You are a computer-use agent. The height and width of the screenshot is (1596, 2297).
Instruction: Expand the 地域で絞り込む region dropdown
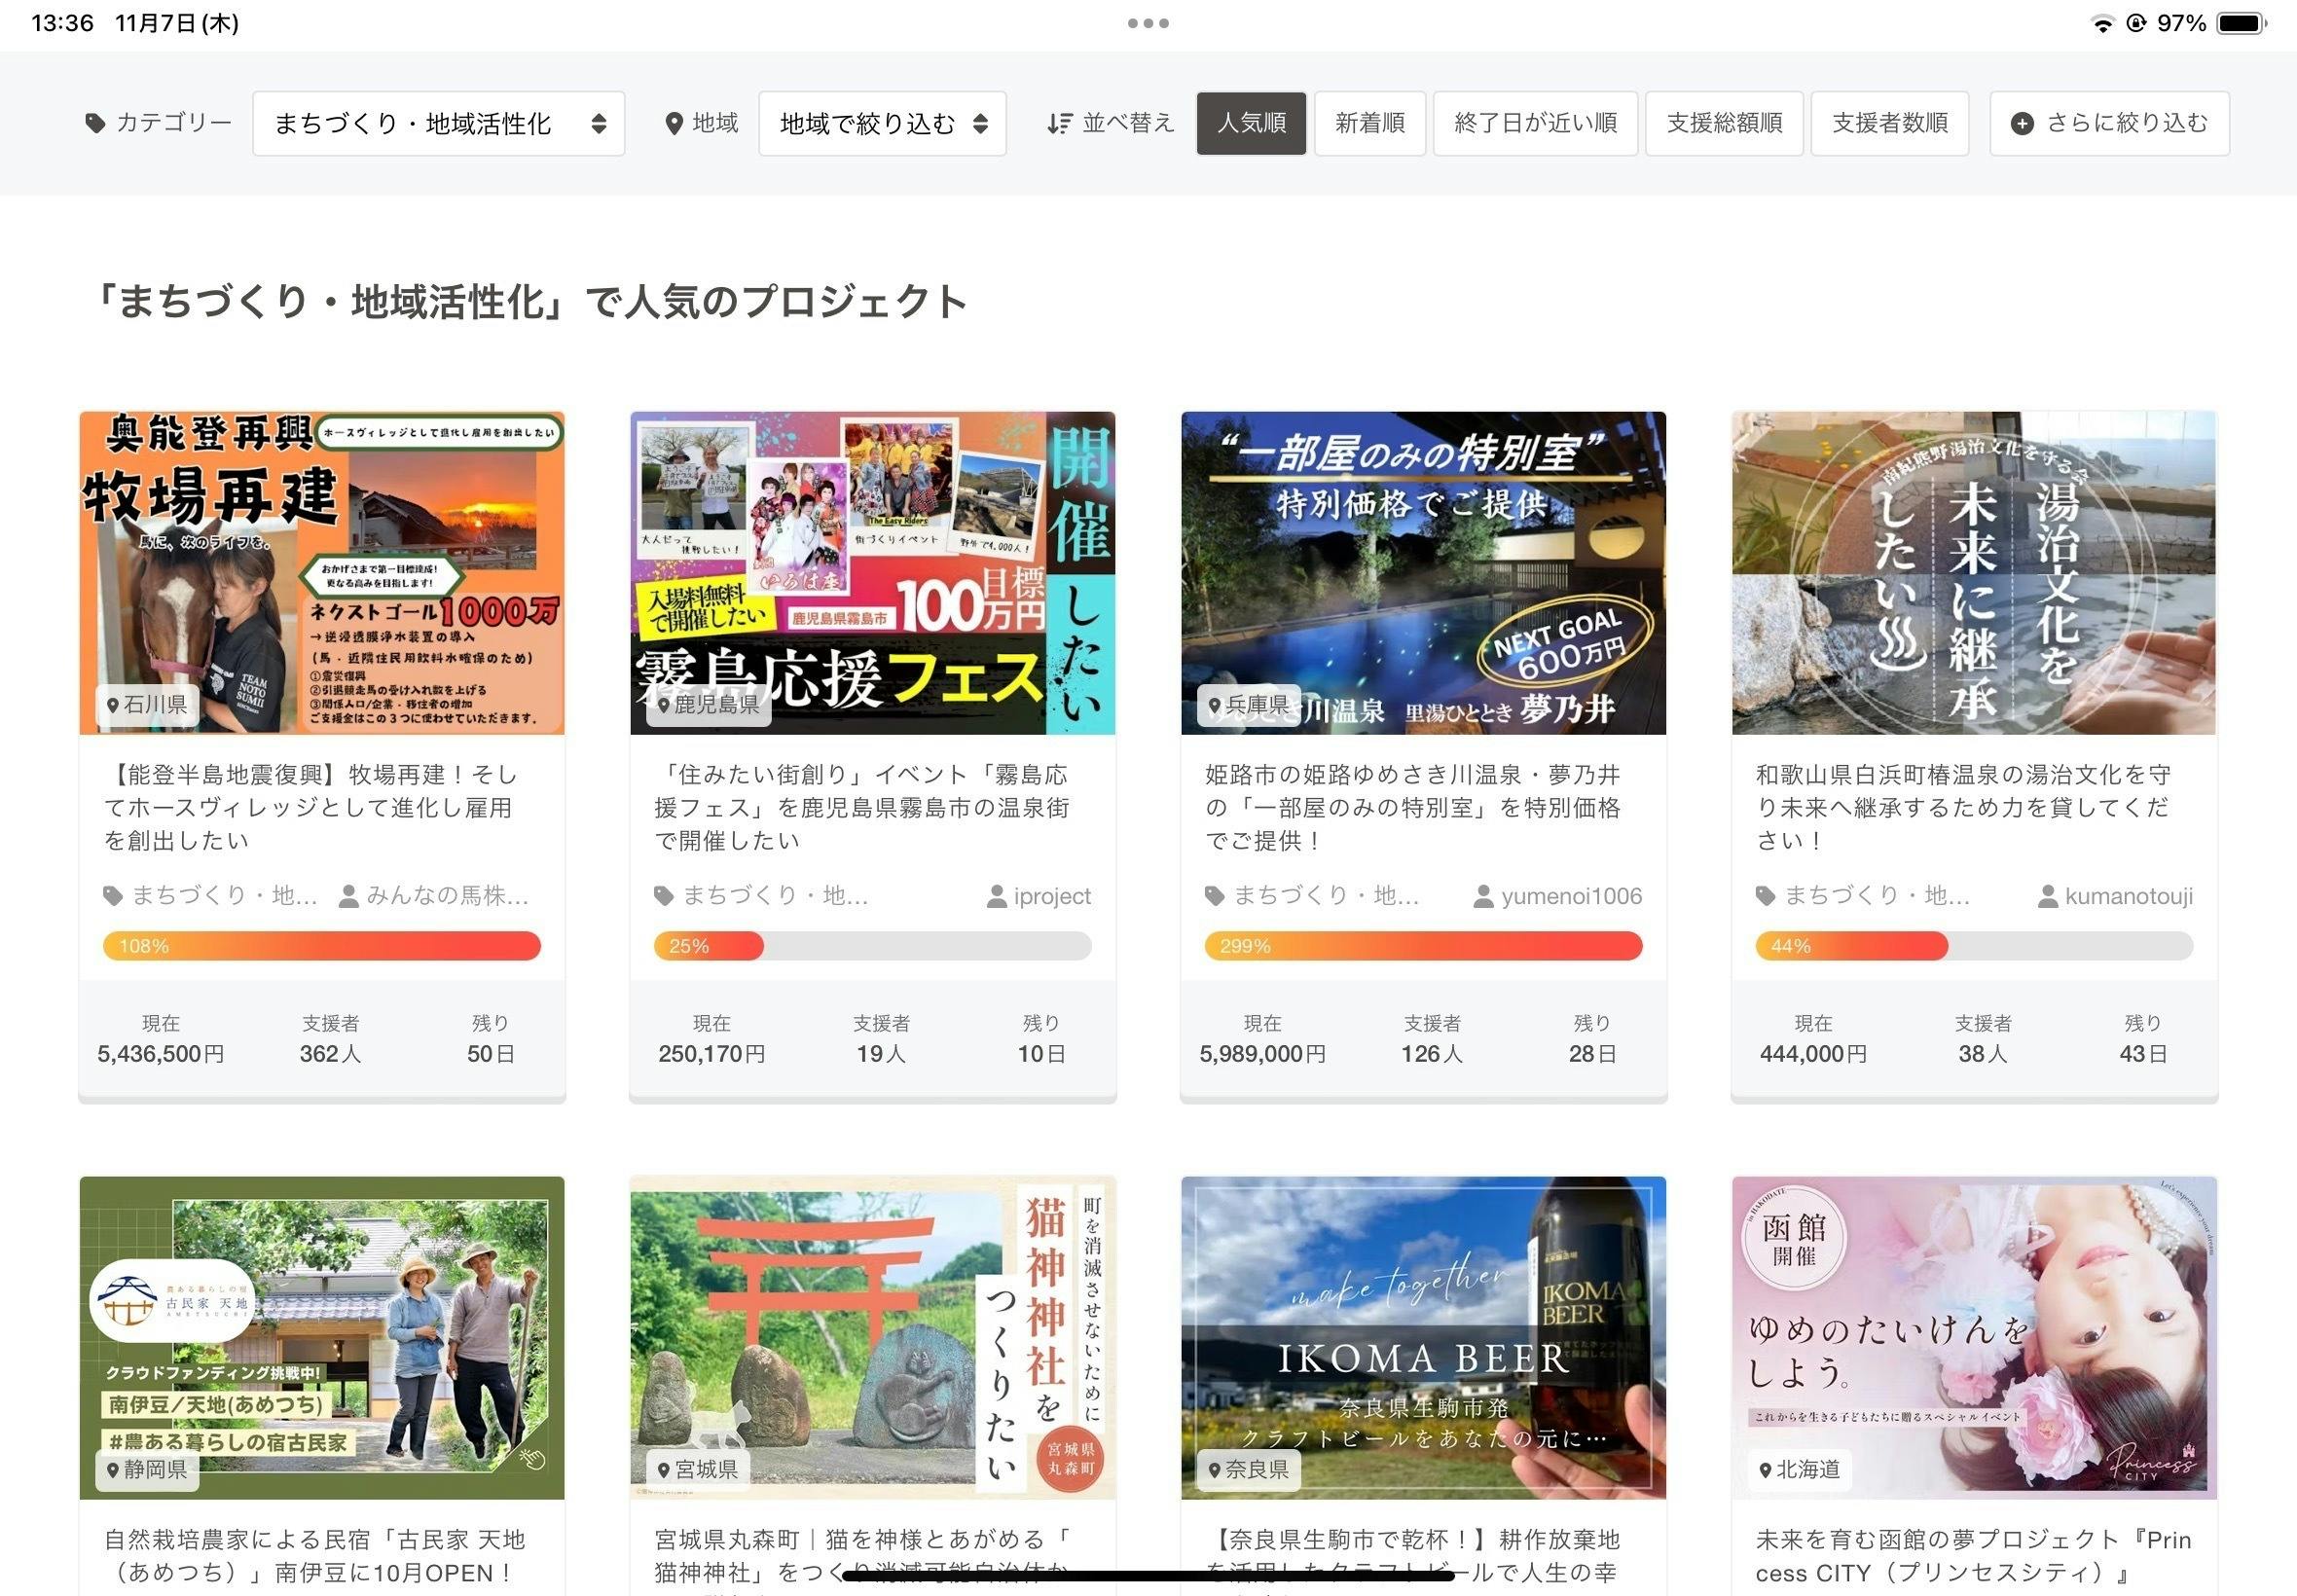pos(881,123)
